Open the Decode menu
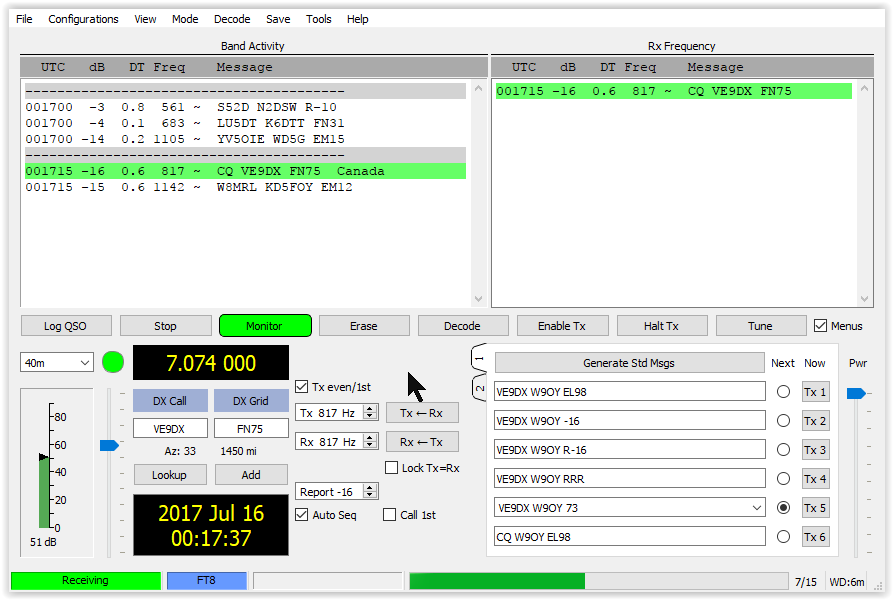The width and height of the screenshot is (893, 600). 231,18
